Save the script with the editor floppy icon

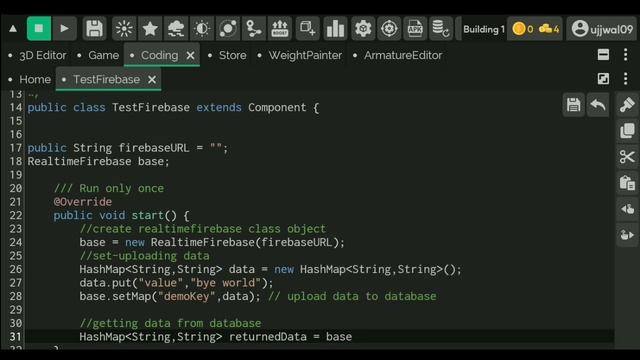point(573,105)
